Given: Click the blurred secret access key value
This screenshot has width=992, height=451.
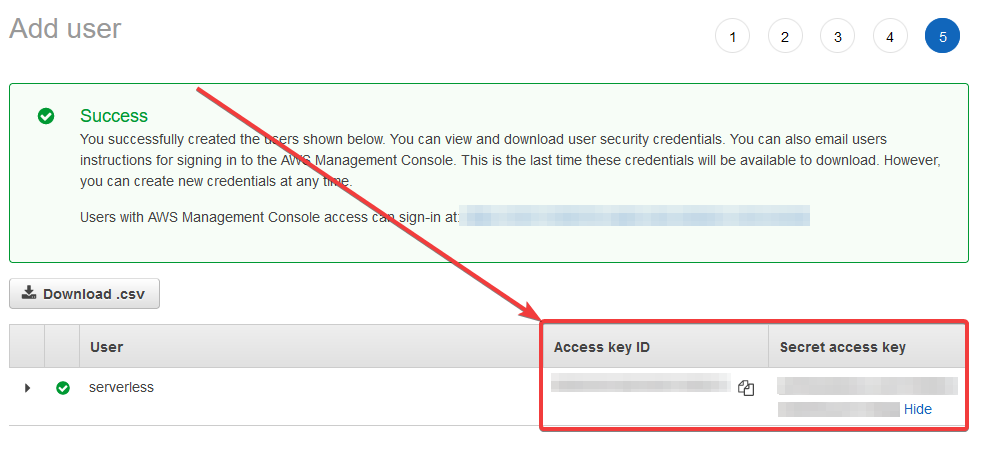Looking at the screenshot, I should pyautogui.click(x=867, y=397).
